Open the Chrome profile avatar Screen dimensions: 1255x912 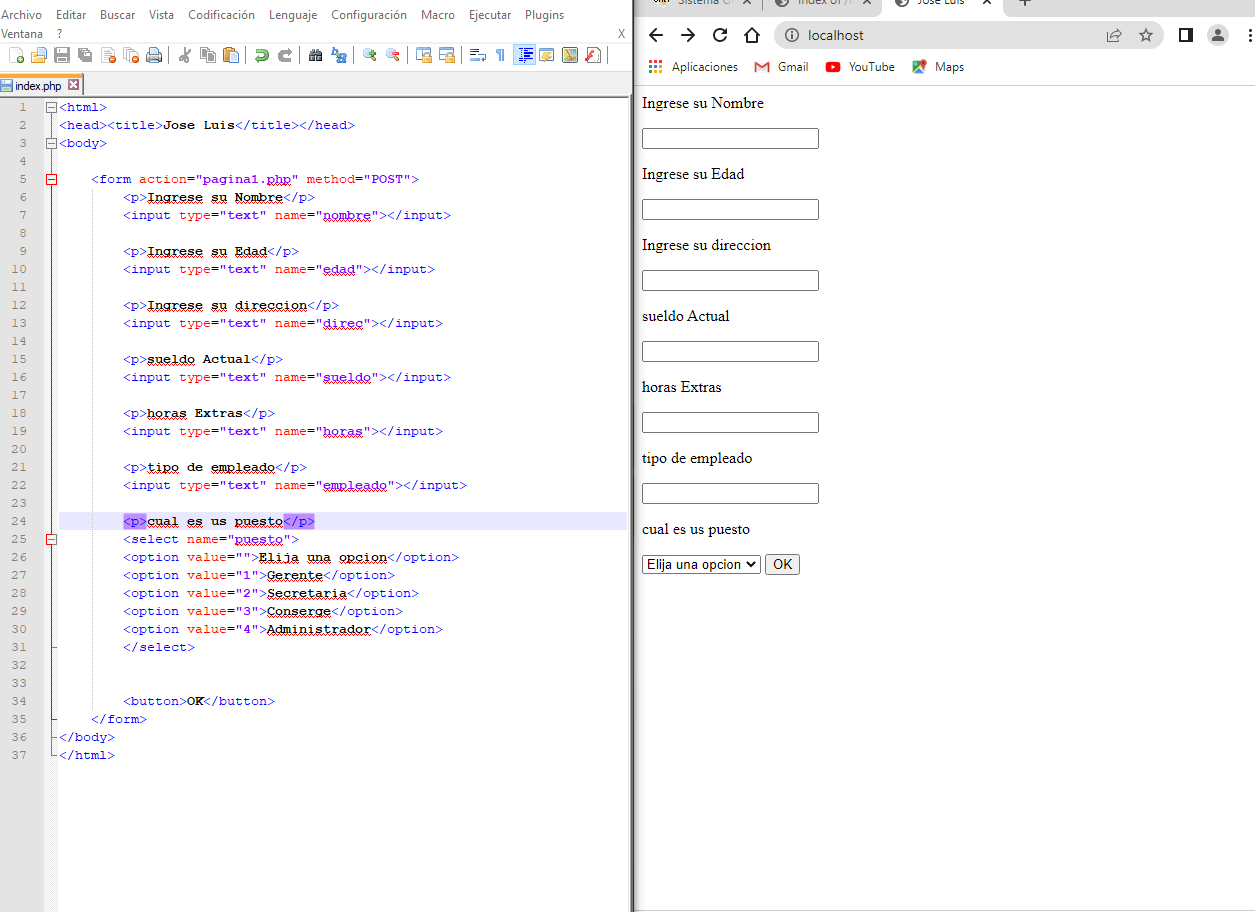(1218, 35)
